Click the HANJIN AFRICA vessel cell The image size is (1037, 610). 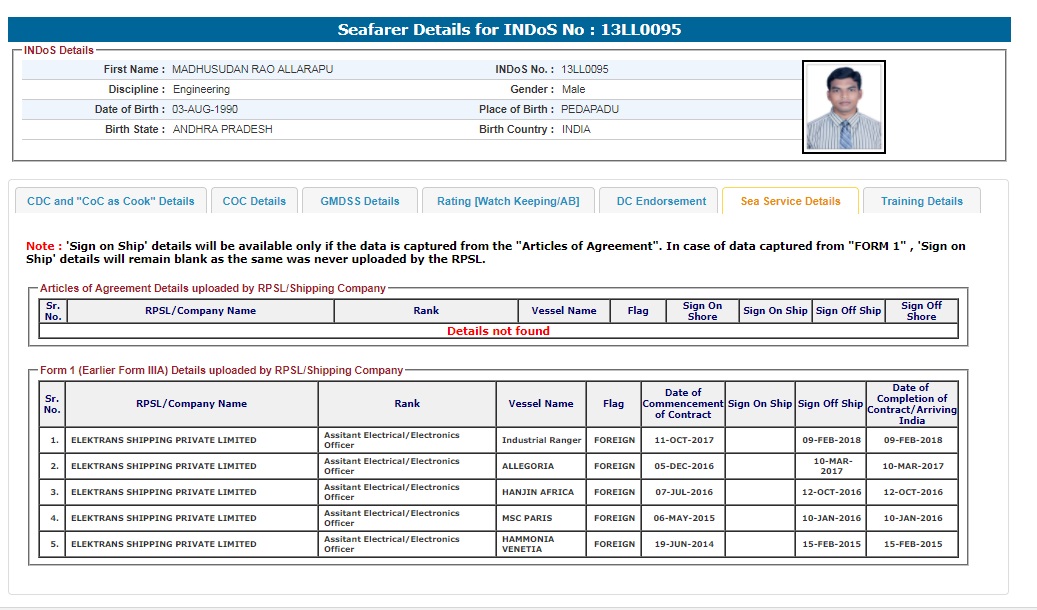click(541, 492)
